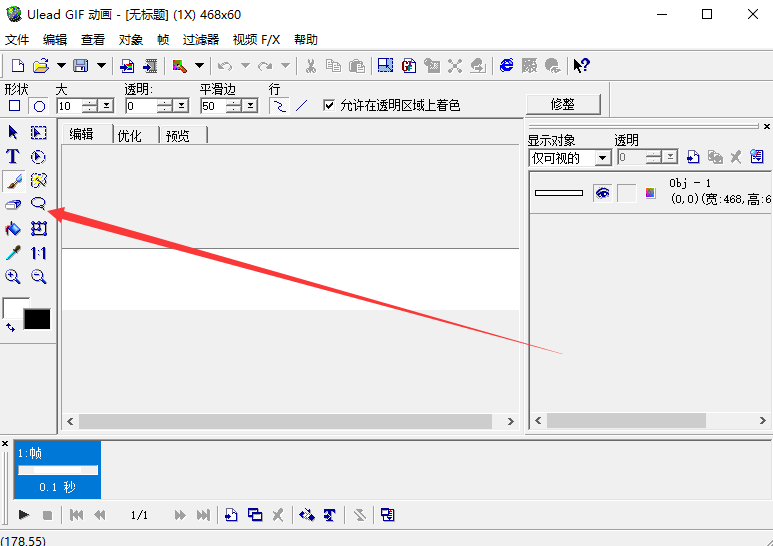Image resolution: width=773 pixels, height=546 pixels.
Task: Toggle eye visibility for Obj - 1
Action: pos(602,193)
